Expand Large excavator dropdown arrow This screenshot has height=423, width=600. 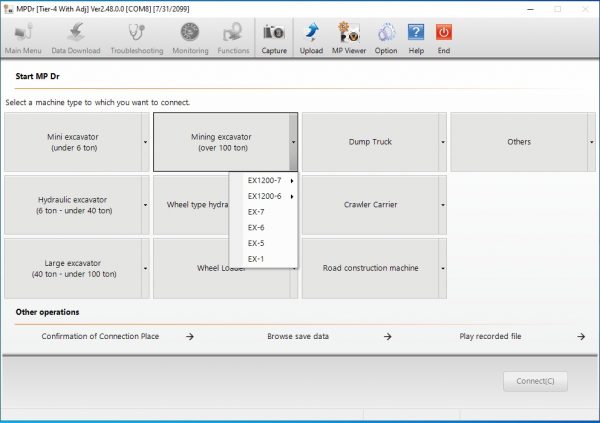(x=145, y=268)
